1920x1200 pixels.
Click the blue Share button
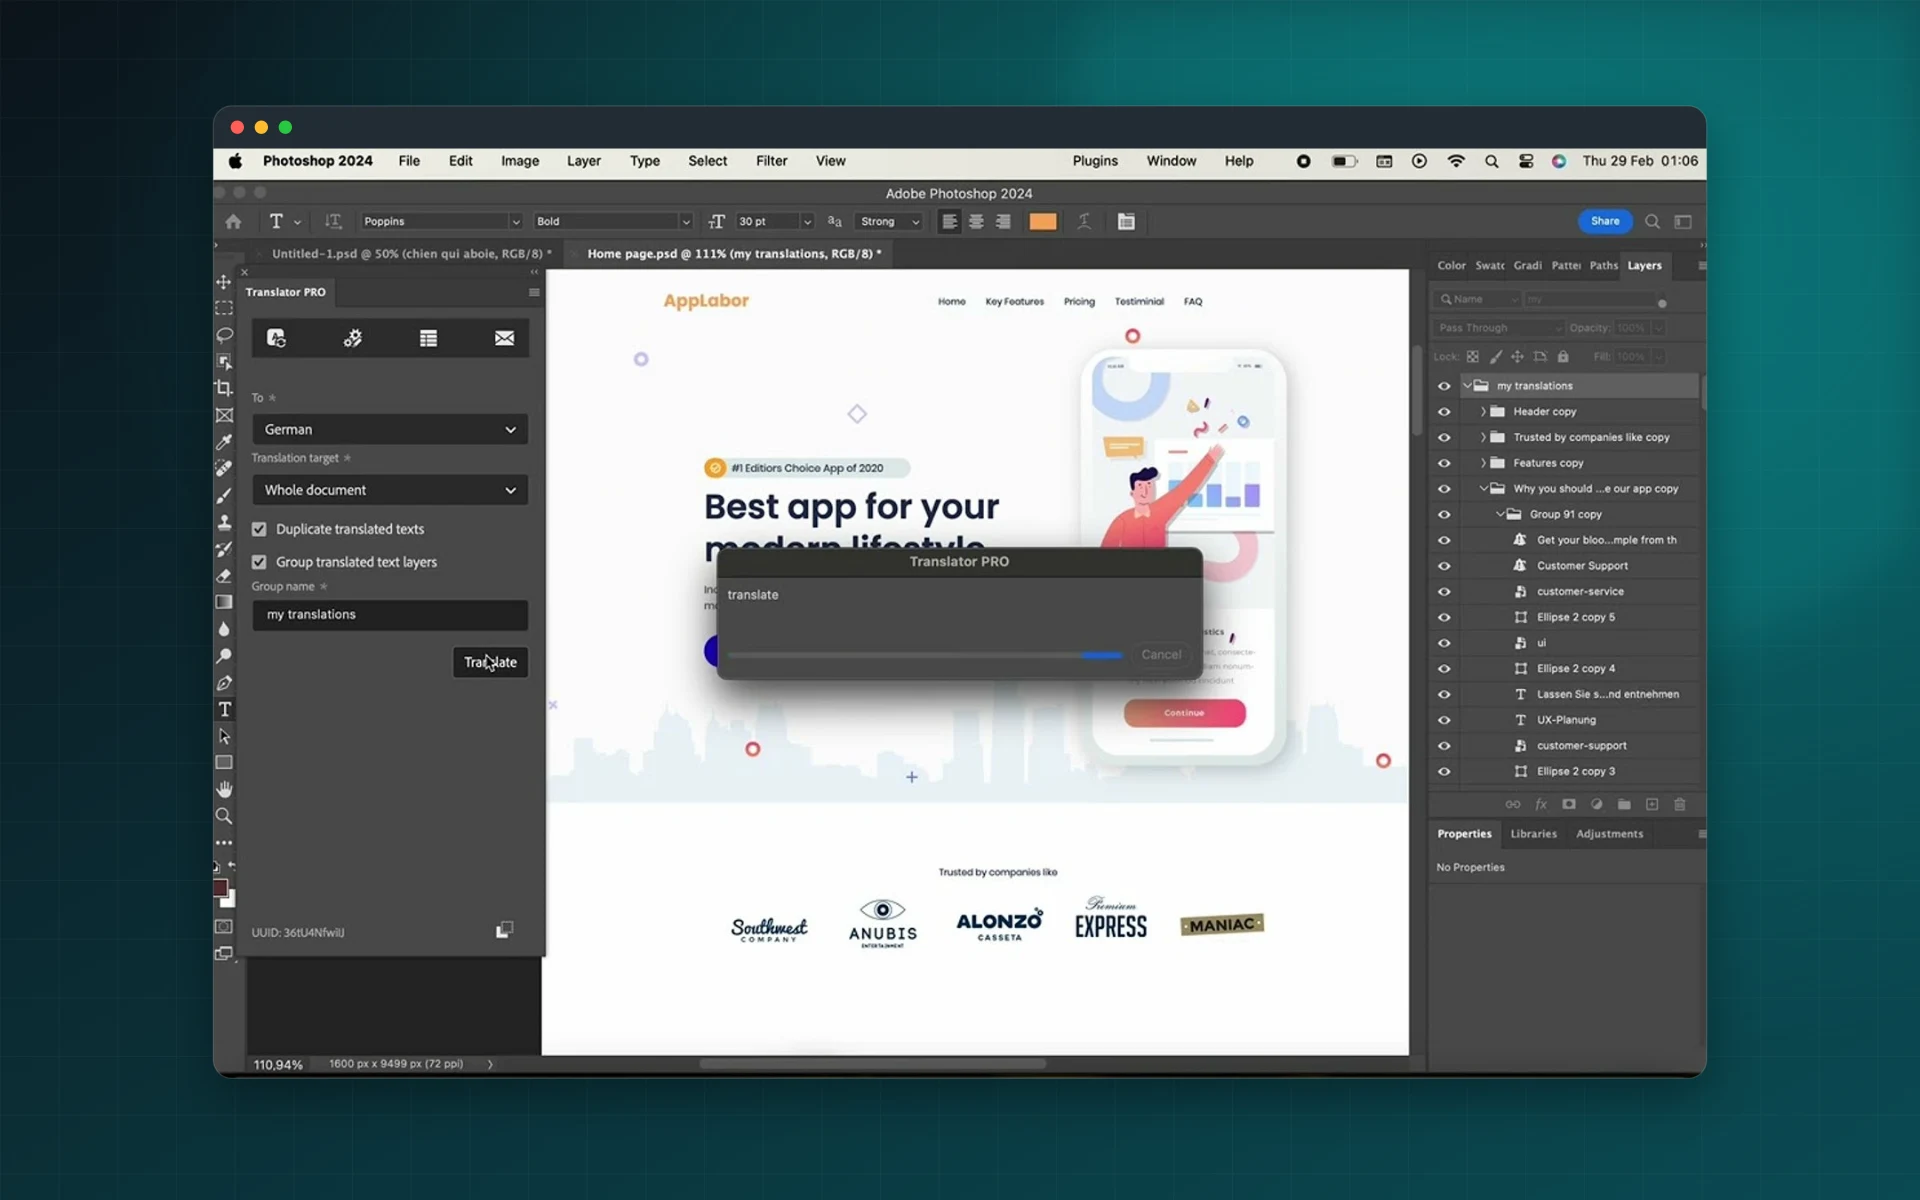tap(1605, 221)
